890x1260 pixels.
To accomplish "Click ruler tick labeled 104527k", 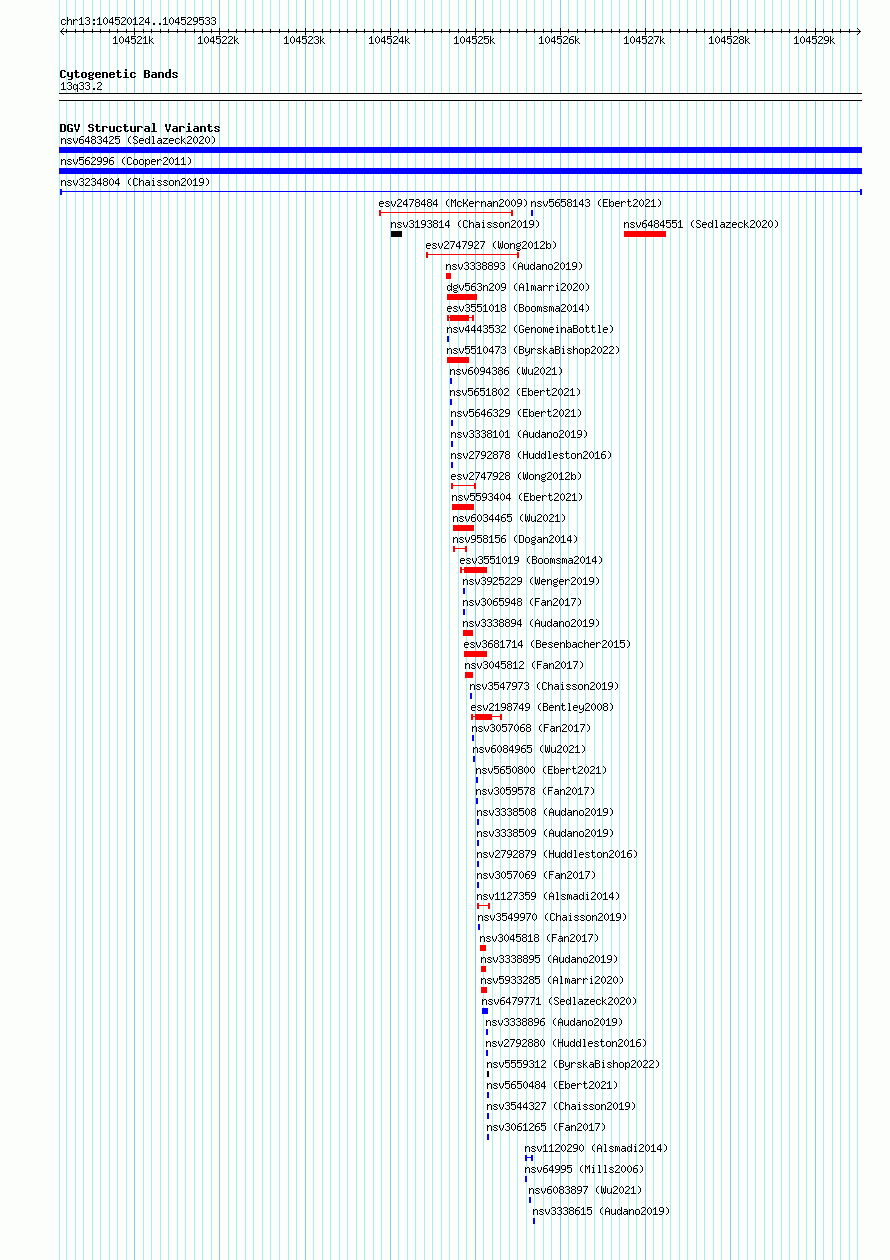I will [x=644, y=40].
